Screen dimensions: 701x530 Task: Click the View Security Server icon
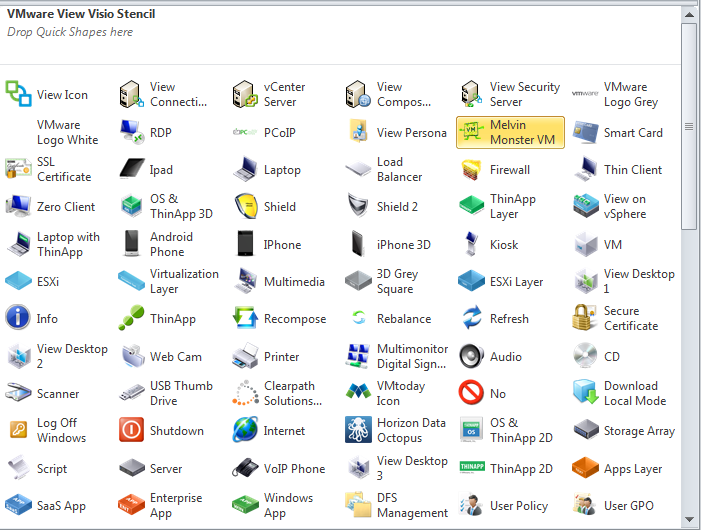click(472, 94)
